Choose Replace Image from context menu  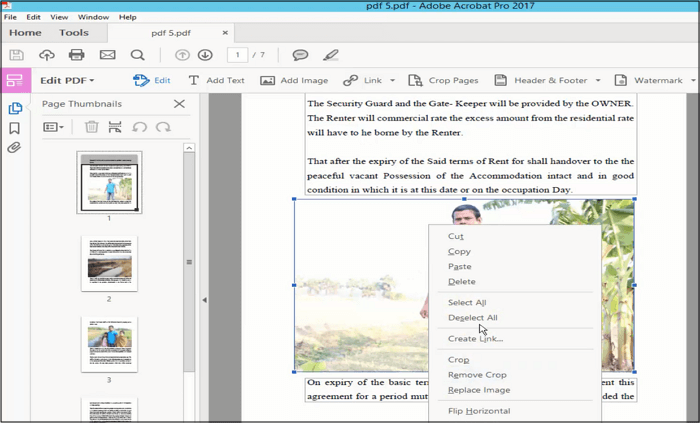point(479,389)
